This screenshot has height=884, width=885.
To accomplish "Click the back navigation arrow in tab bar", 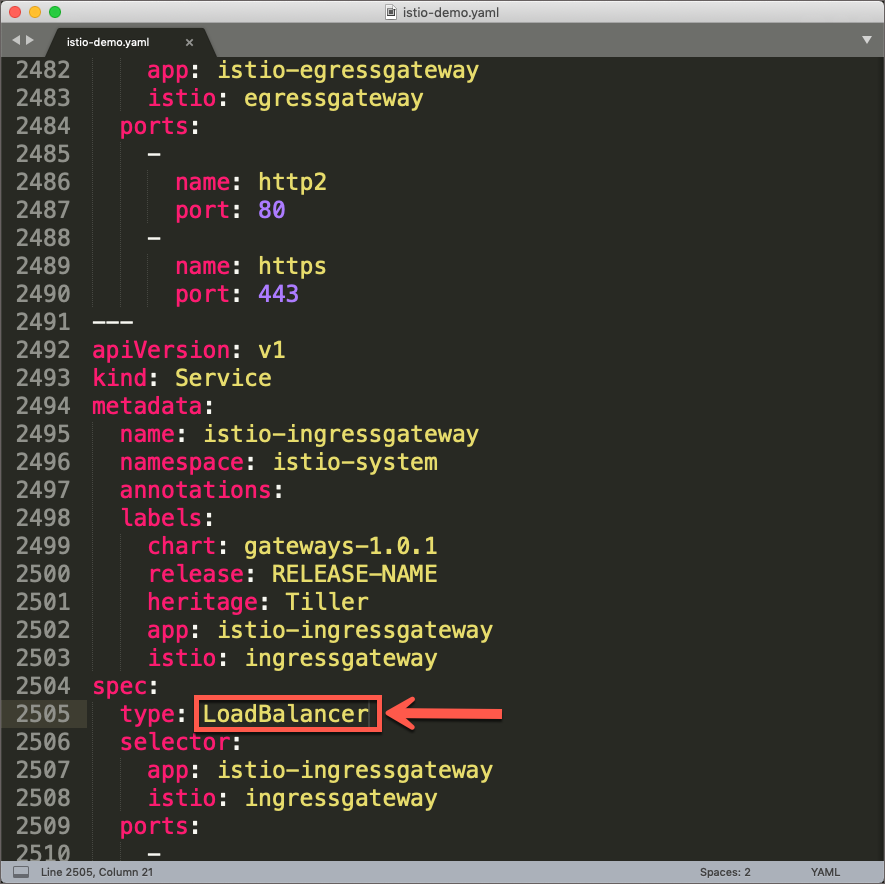I will tap(16, 40).
